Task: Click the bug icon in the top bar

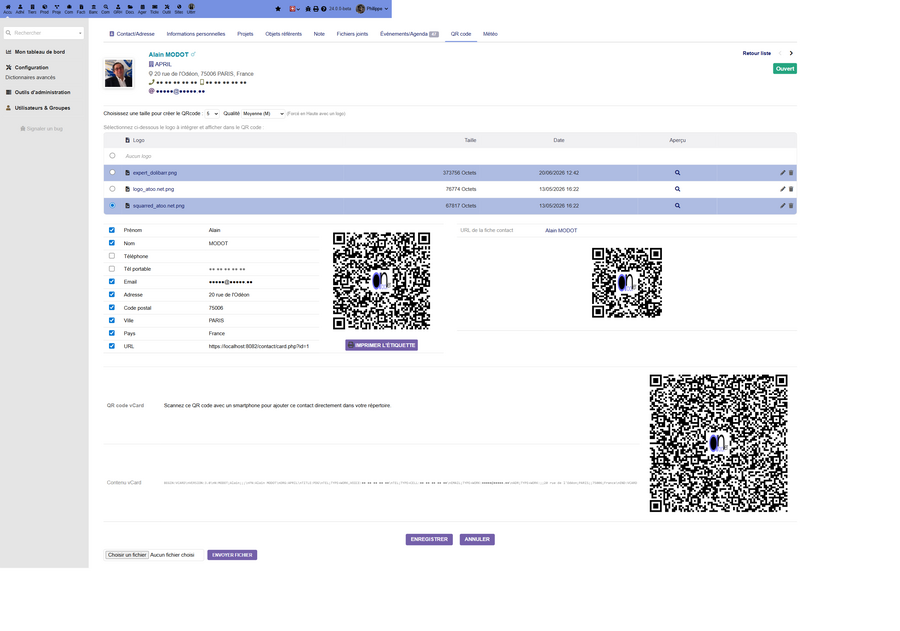Action: coord(308,9)
